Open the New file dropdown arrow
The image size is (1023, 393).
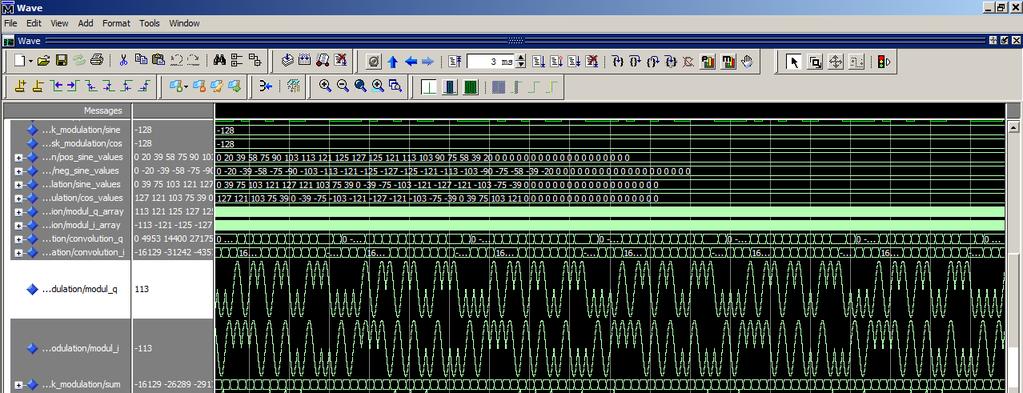(31, 61)
